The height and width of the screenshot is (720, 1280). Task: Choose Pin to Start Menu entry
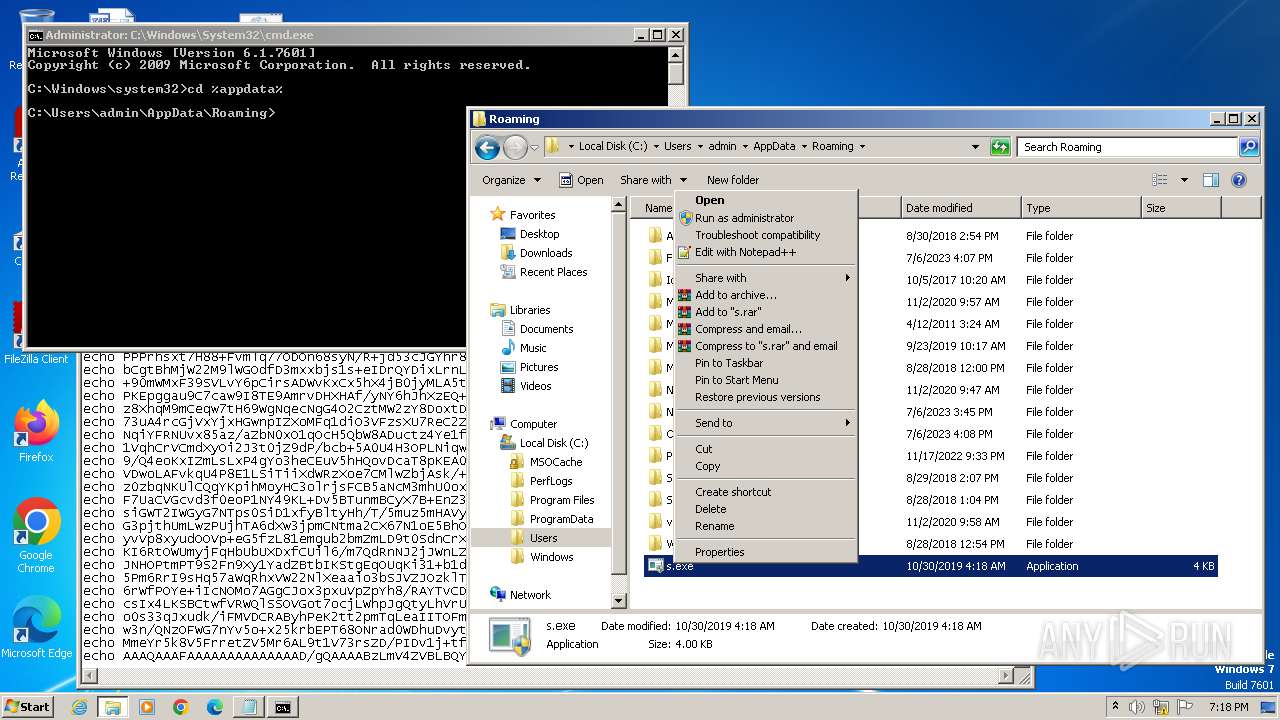pos(766,380)
